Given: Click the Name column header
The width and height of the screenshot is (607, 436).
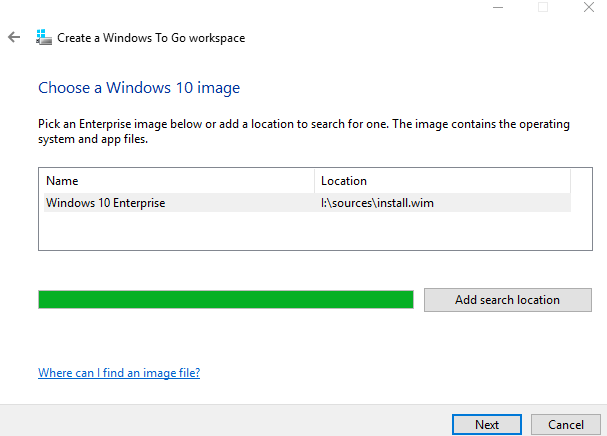Looking at the screenshot, I should point(179,181).
